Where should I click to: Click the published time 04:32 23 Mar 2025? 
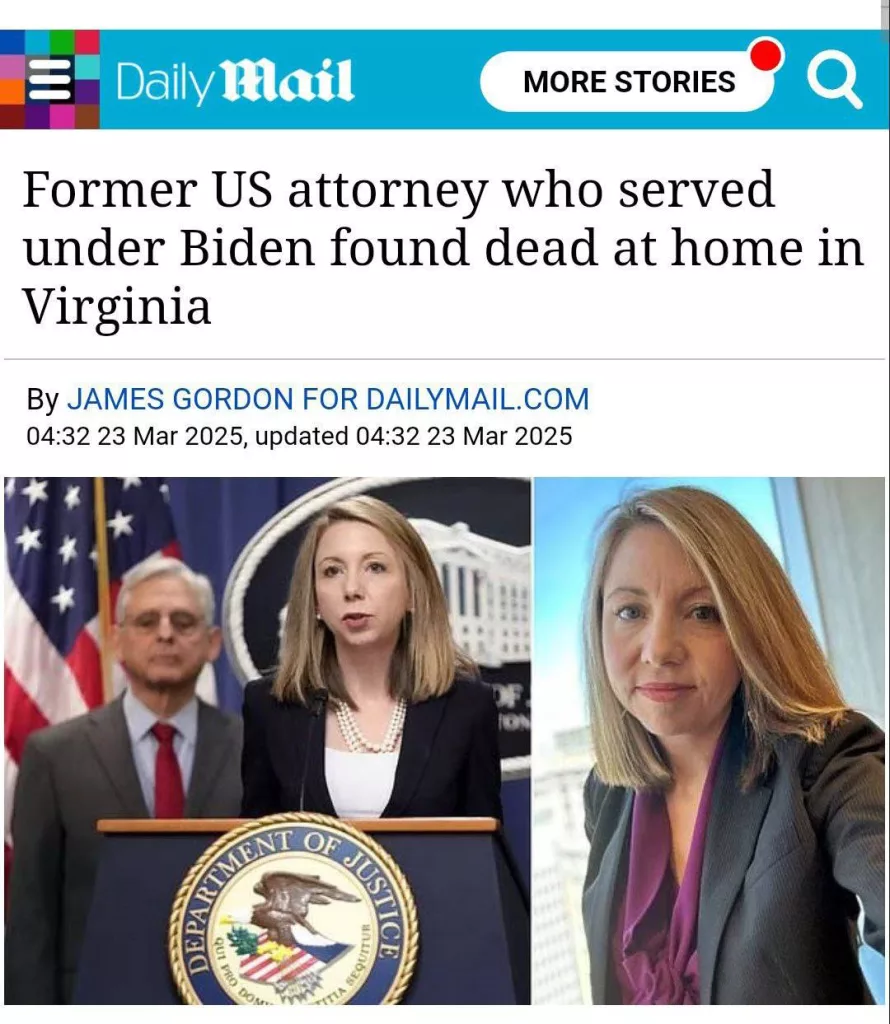pyautogui.click(x=135, y=436)
